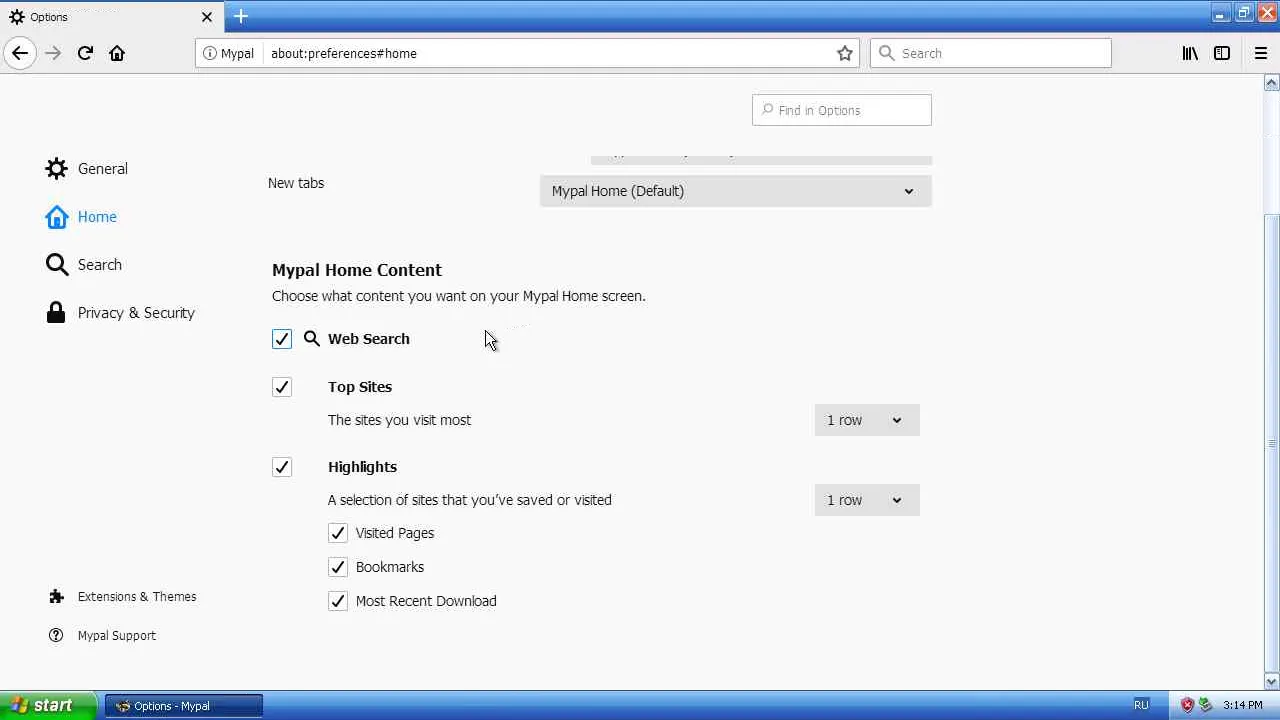Click the New tabs label
This screenshot has height=720, width=1280.
click(x=296, y=183)
